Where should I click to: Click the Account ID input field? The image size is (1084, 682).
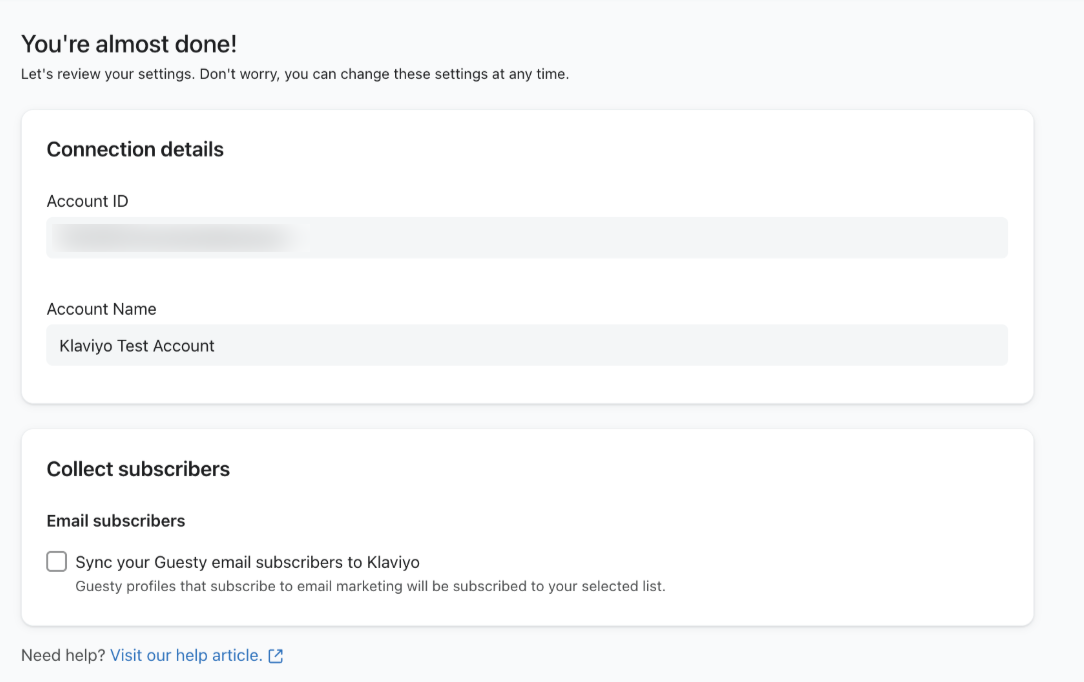(x=650, y=238)
